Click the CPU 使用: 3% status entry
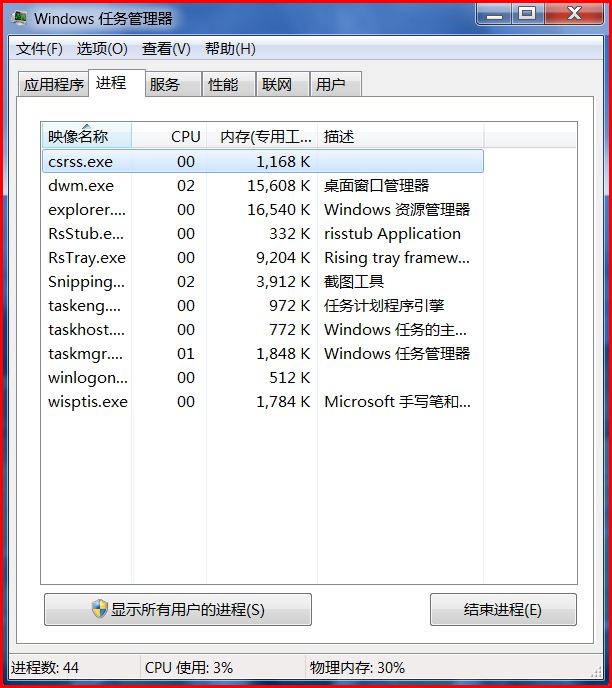The image size is (612, 688). pos(189,668)
